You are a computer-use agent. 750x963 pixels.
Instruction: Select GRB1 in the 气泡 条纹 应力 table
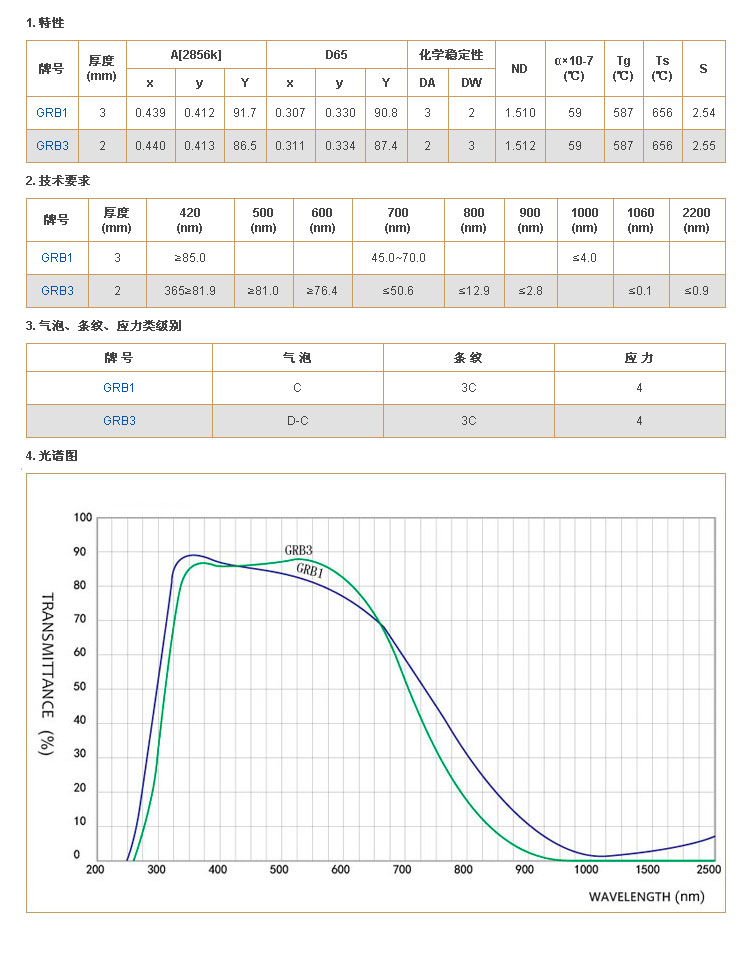[119, 387]
